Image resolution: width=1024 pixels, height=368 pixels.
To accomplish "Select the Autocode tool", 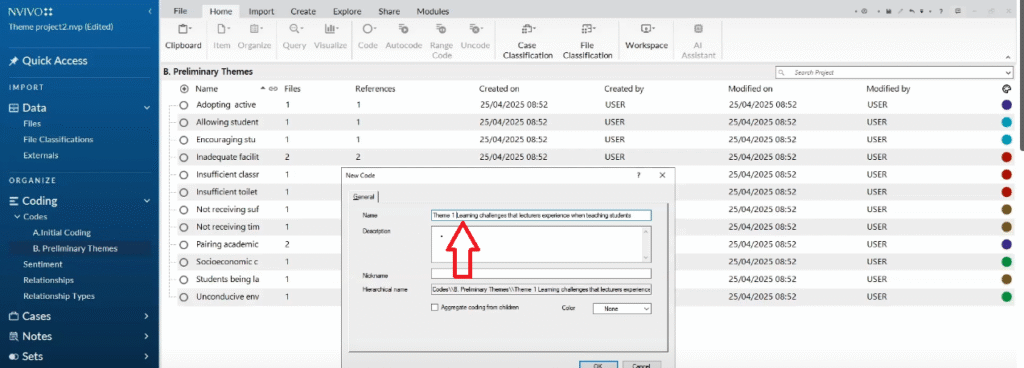I will [404, 37].
